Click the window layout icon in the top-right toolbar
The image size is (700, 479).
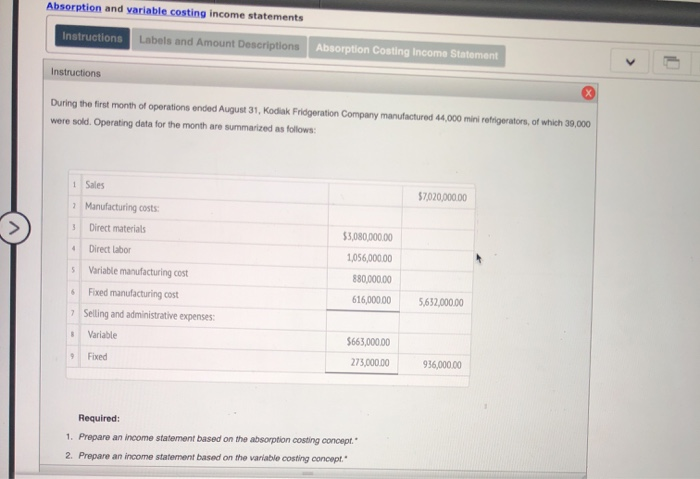671,62
